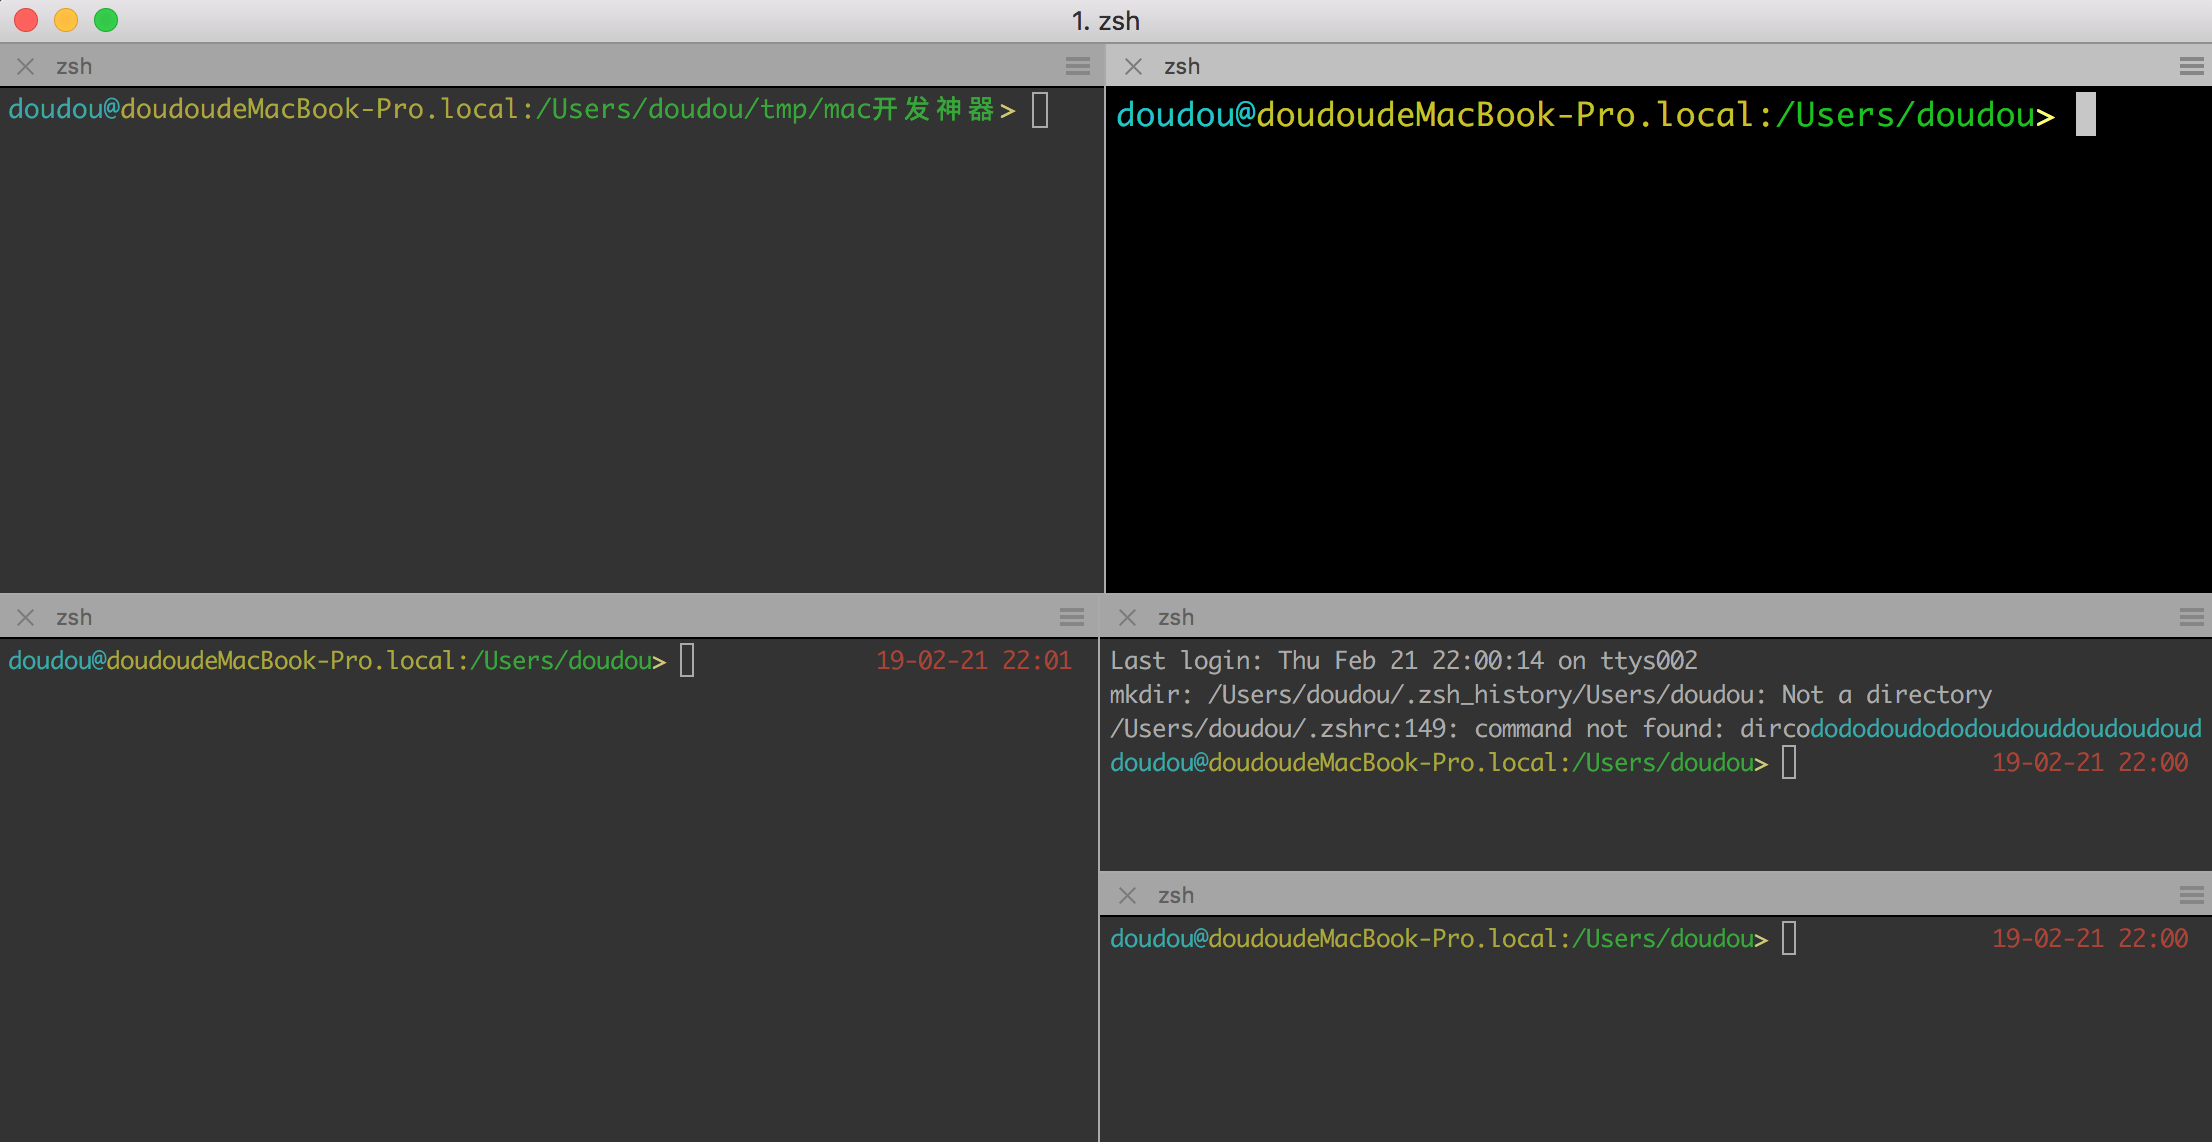Click the 'Last login' line in terminal

pos(1403,660)
